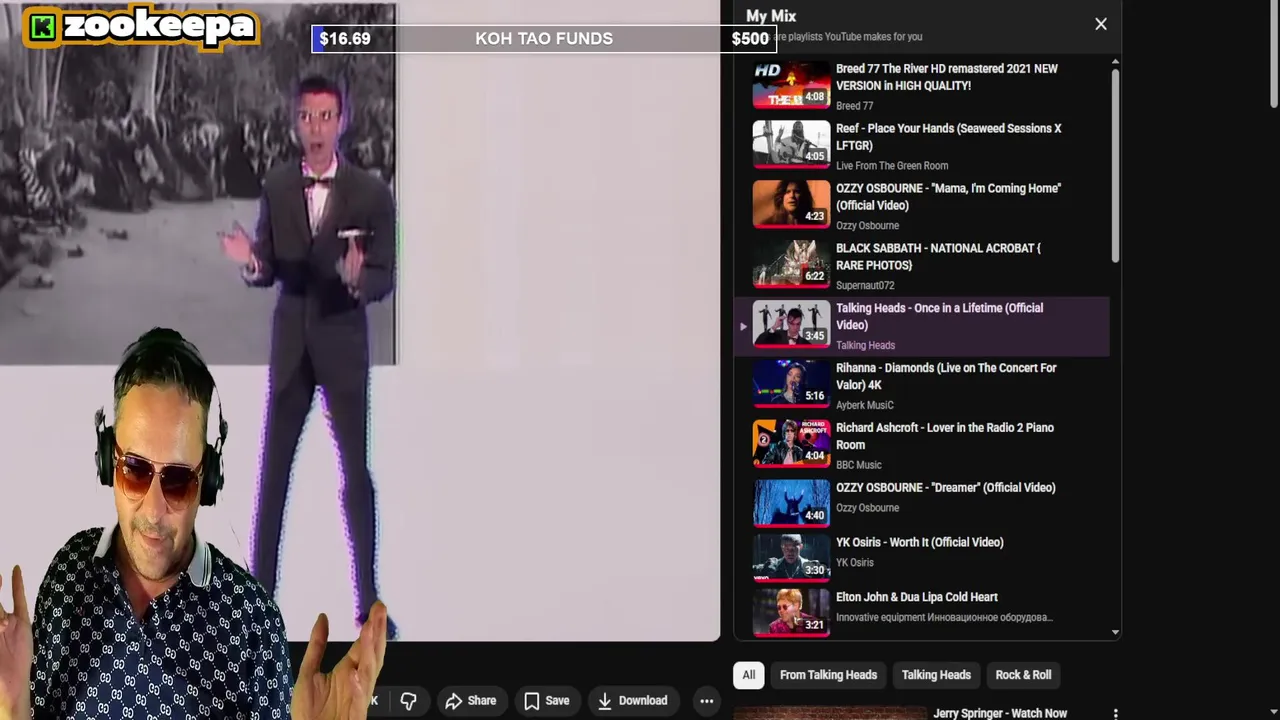1280x720 pixels.
Task: Click title 'OZZY OSBOURNE - Mama, I'm Coming Home'
Action: click(948, 197)
